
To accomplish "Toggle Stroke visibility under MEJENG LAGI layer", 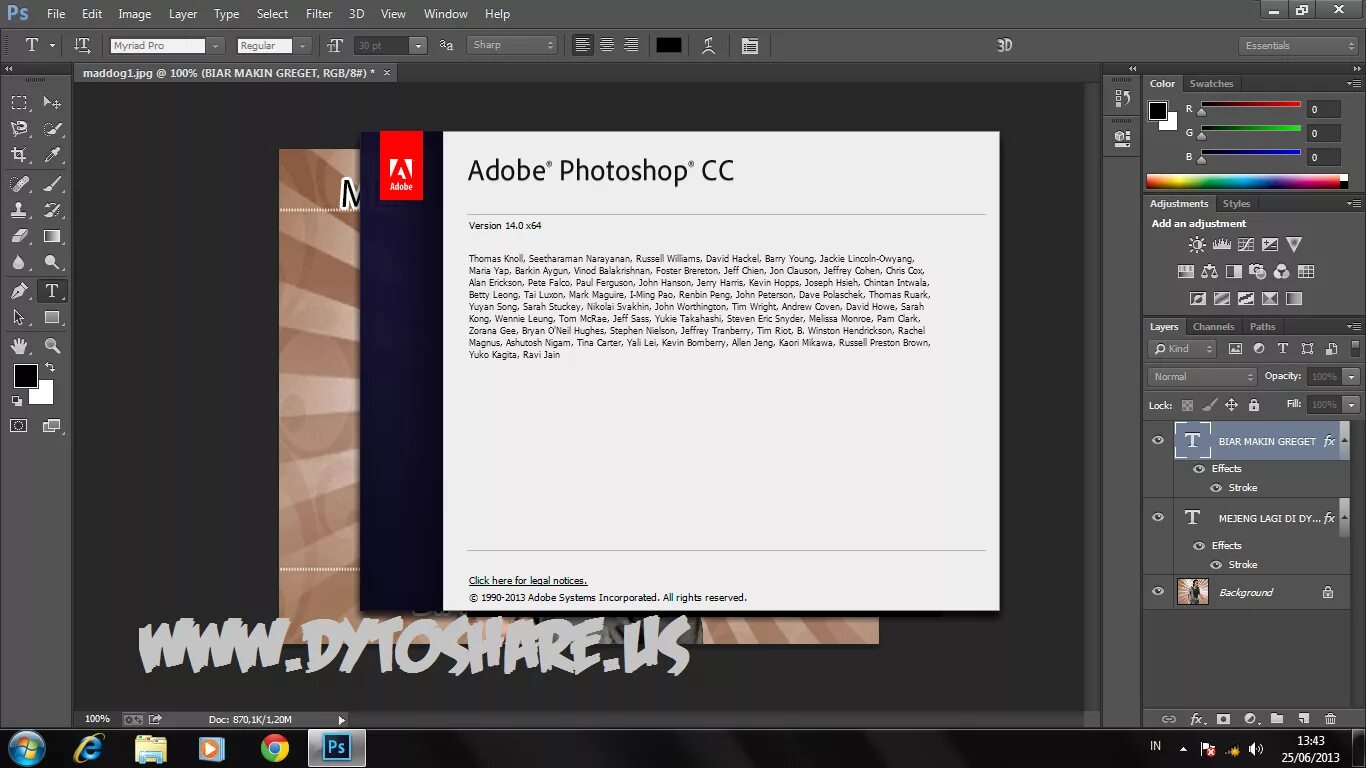I will point(1216,565).
